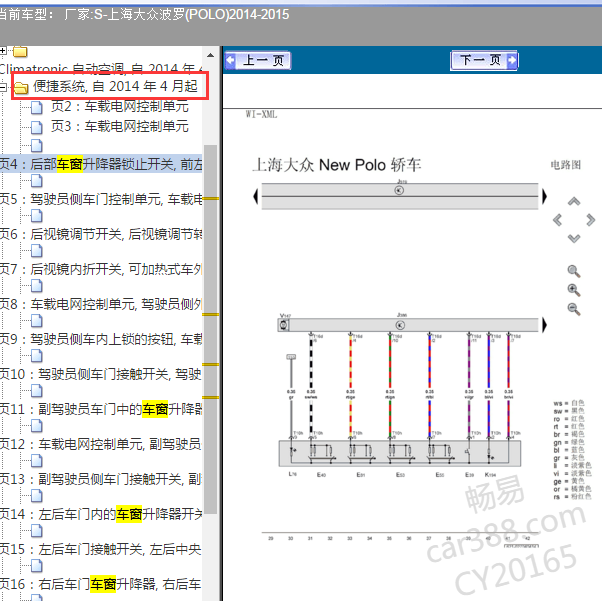
Task: Click the E53 switch label in diagram
Action: point(400,475)
